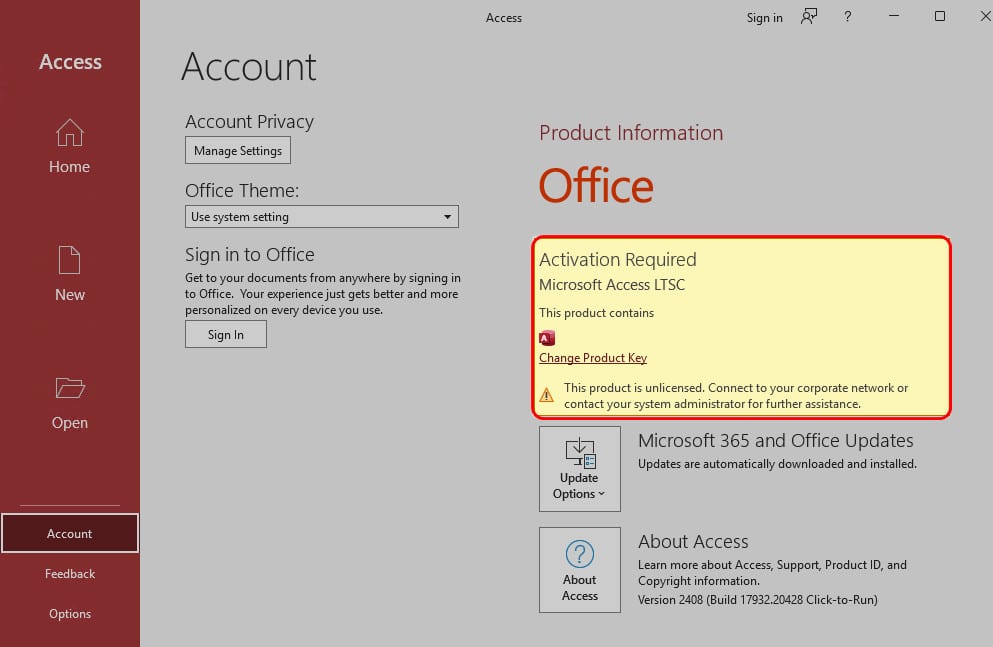Image resolution: width=993 pixels, height=647 pixels.
Task: Click the Sign In button
Action: pos(226,334)
